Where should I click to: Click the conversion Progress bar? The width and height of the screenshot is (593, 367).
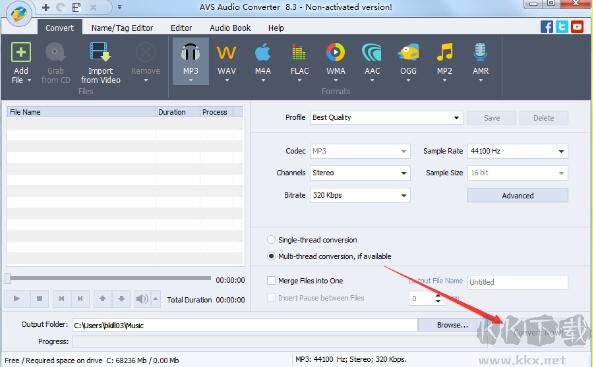[280, 342]
